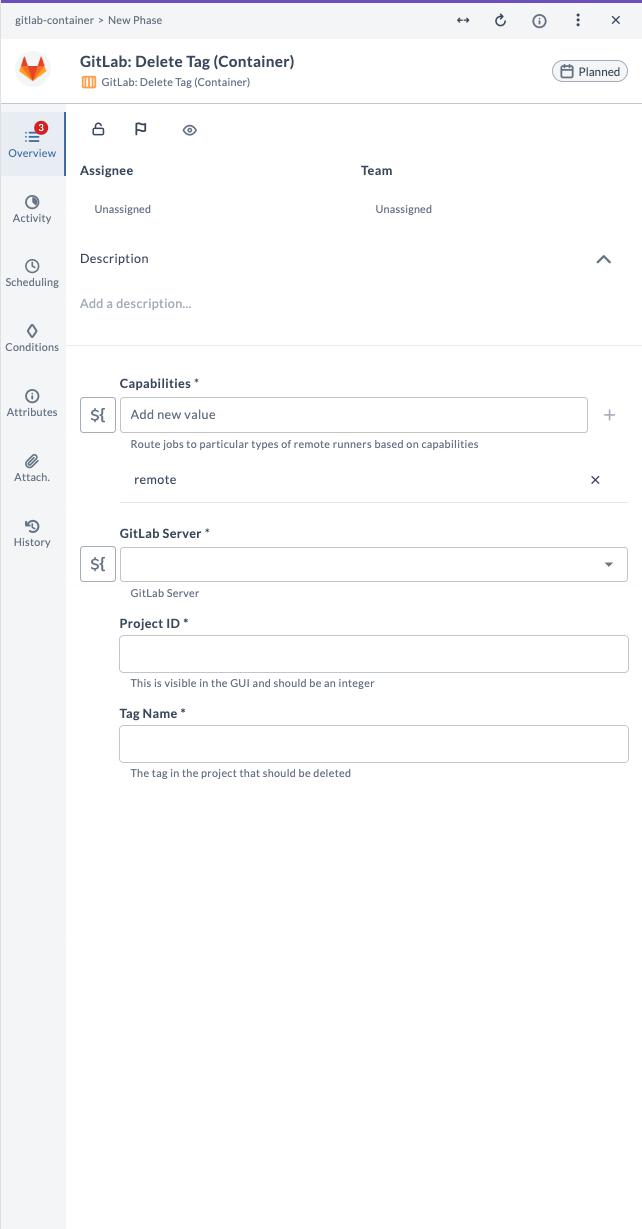Toggle variable mode for GitLab Server
642x1229 pixels.
(98, 564)
